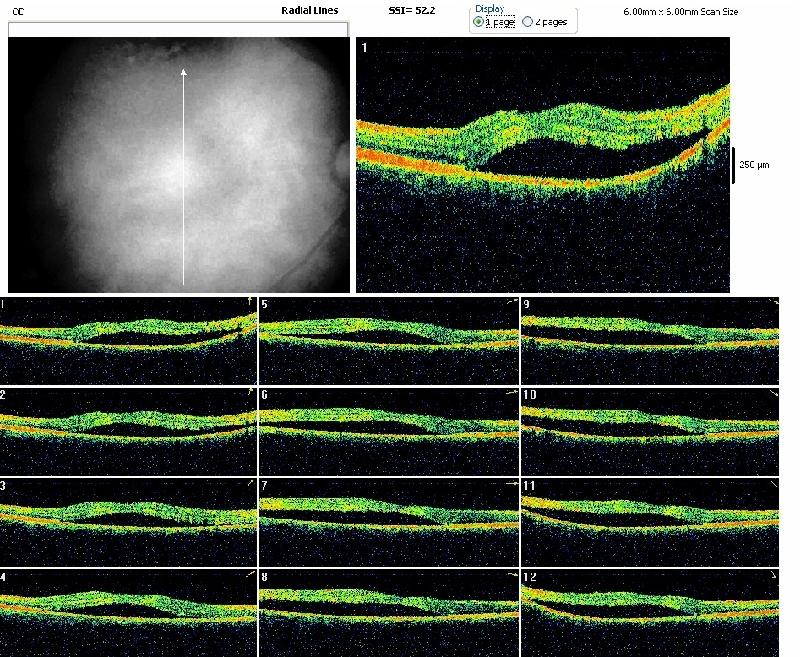Click the scan direction arrow icon in thumbnail 10
The image size is (800, 657).
(x=774, y=393)
